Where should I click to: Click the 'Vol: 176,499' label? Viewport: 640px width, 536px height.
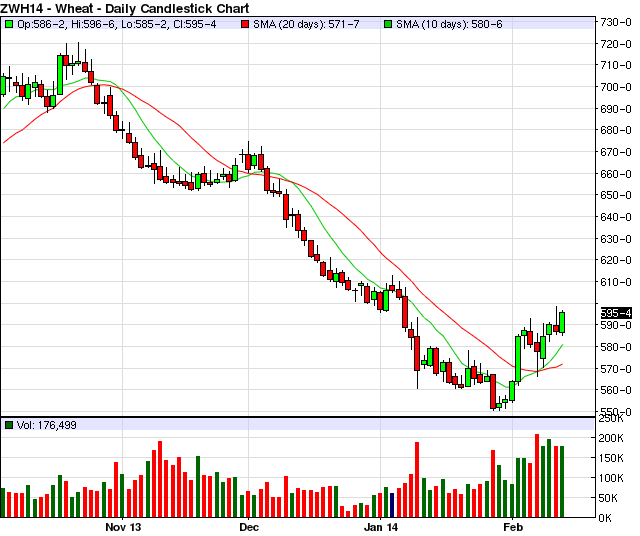click(47, 425)
